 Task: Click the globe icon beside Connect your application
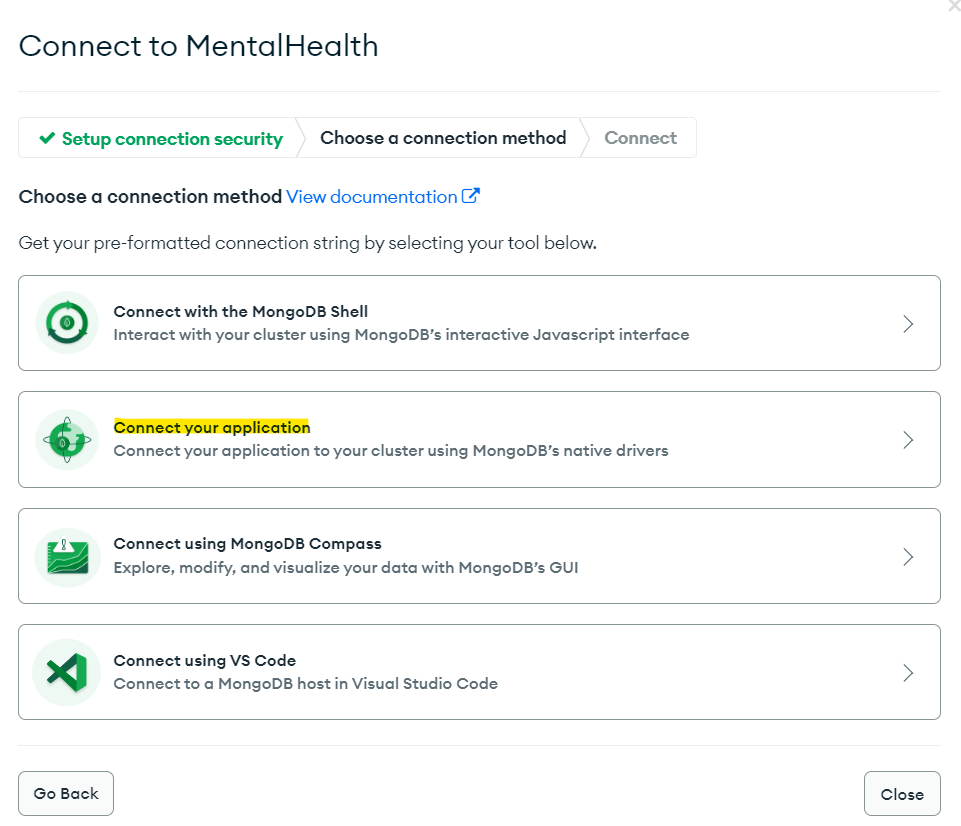[66, 439]
